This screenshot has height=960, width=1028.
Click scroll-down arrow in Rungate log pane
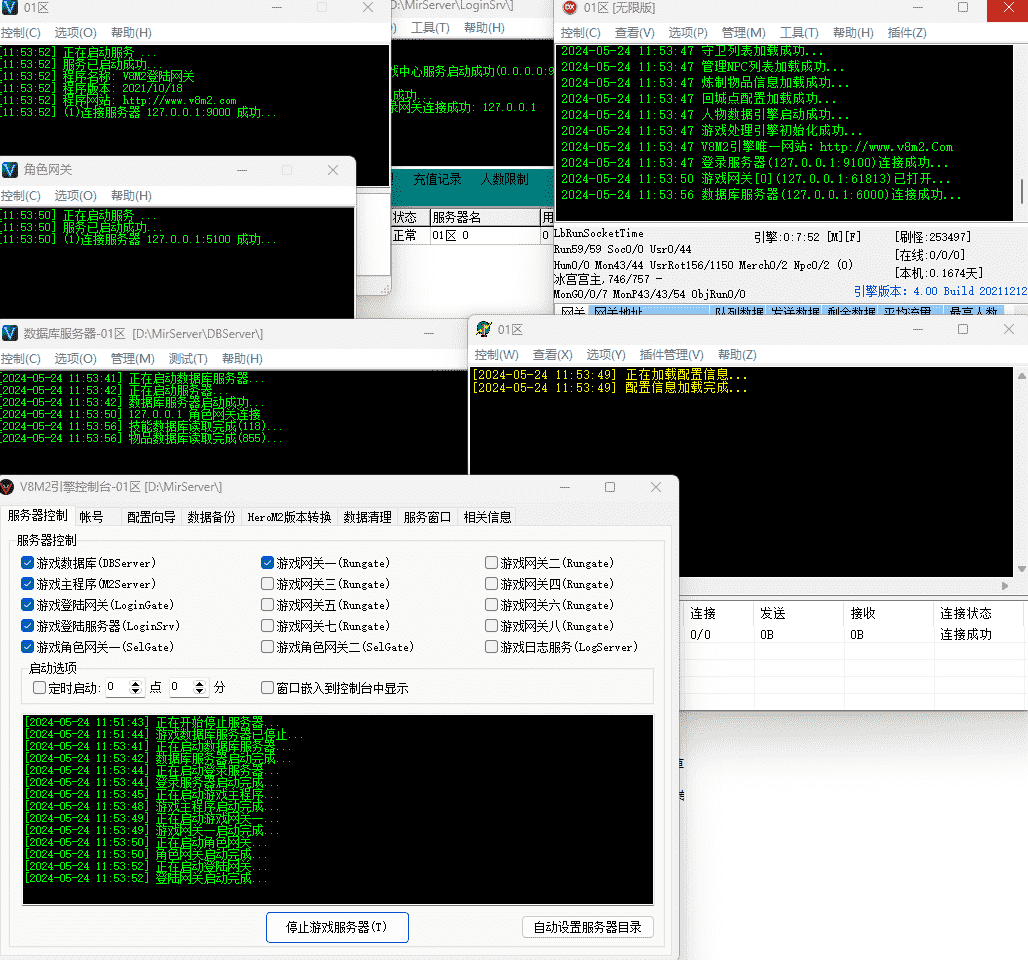coord(1021,569)
